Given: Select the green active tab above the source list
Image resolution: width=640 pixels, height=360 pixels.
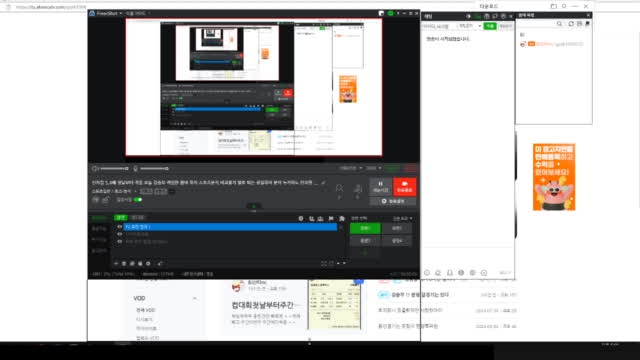Looking at the screenshot, I should [x=121, y=218].
